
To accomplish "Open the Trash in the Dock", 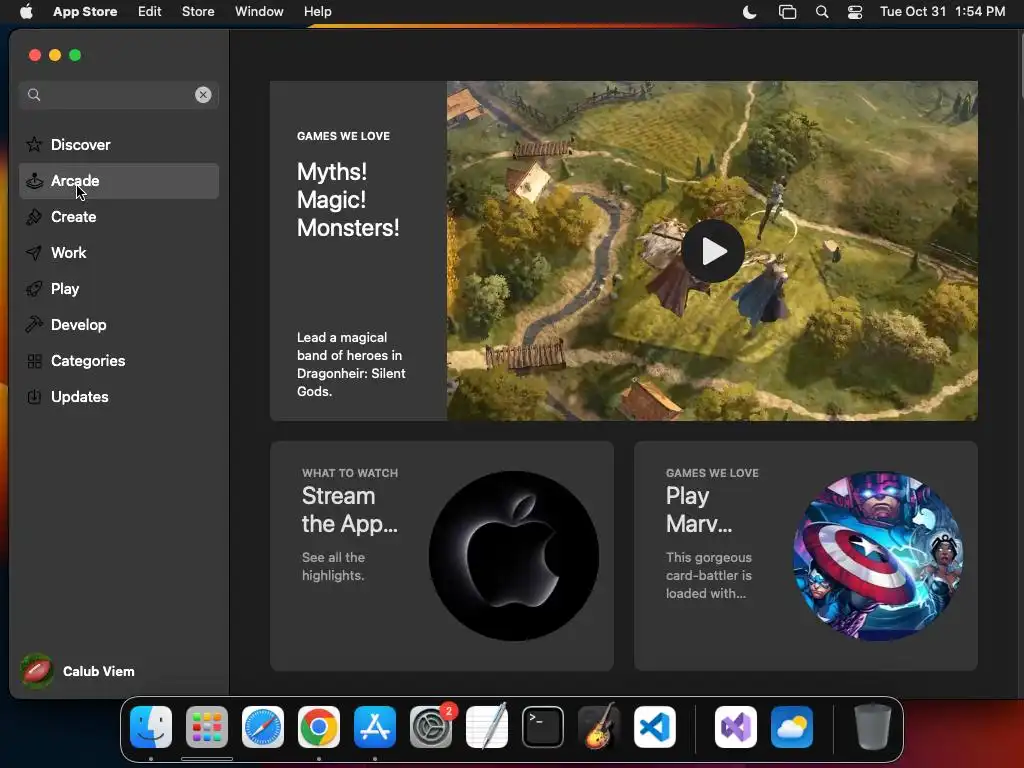I will pos(873,727).
